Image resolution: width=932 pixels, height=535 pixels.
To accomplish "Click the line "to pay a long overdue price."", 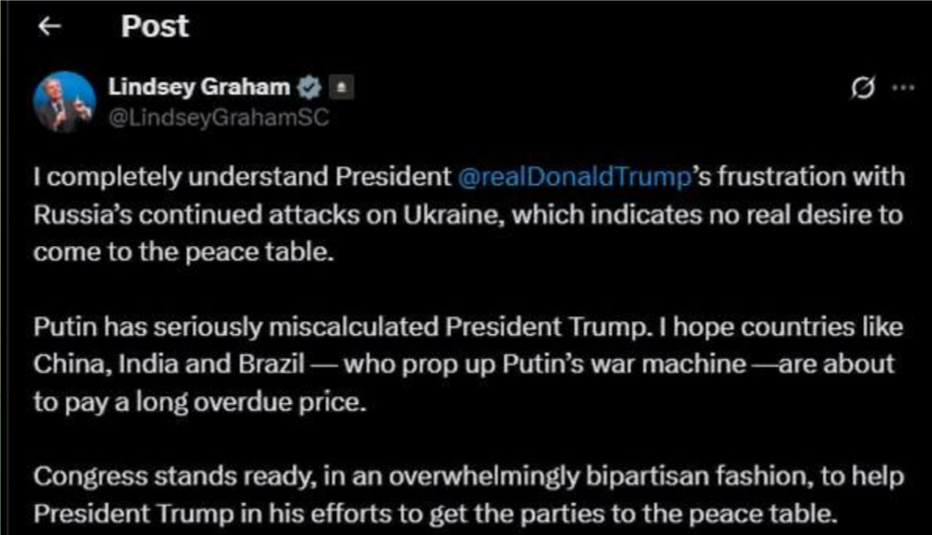I will tap(200, 402).
